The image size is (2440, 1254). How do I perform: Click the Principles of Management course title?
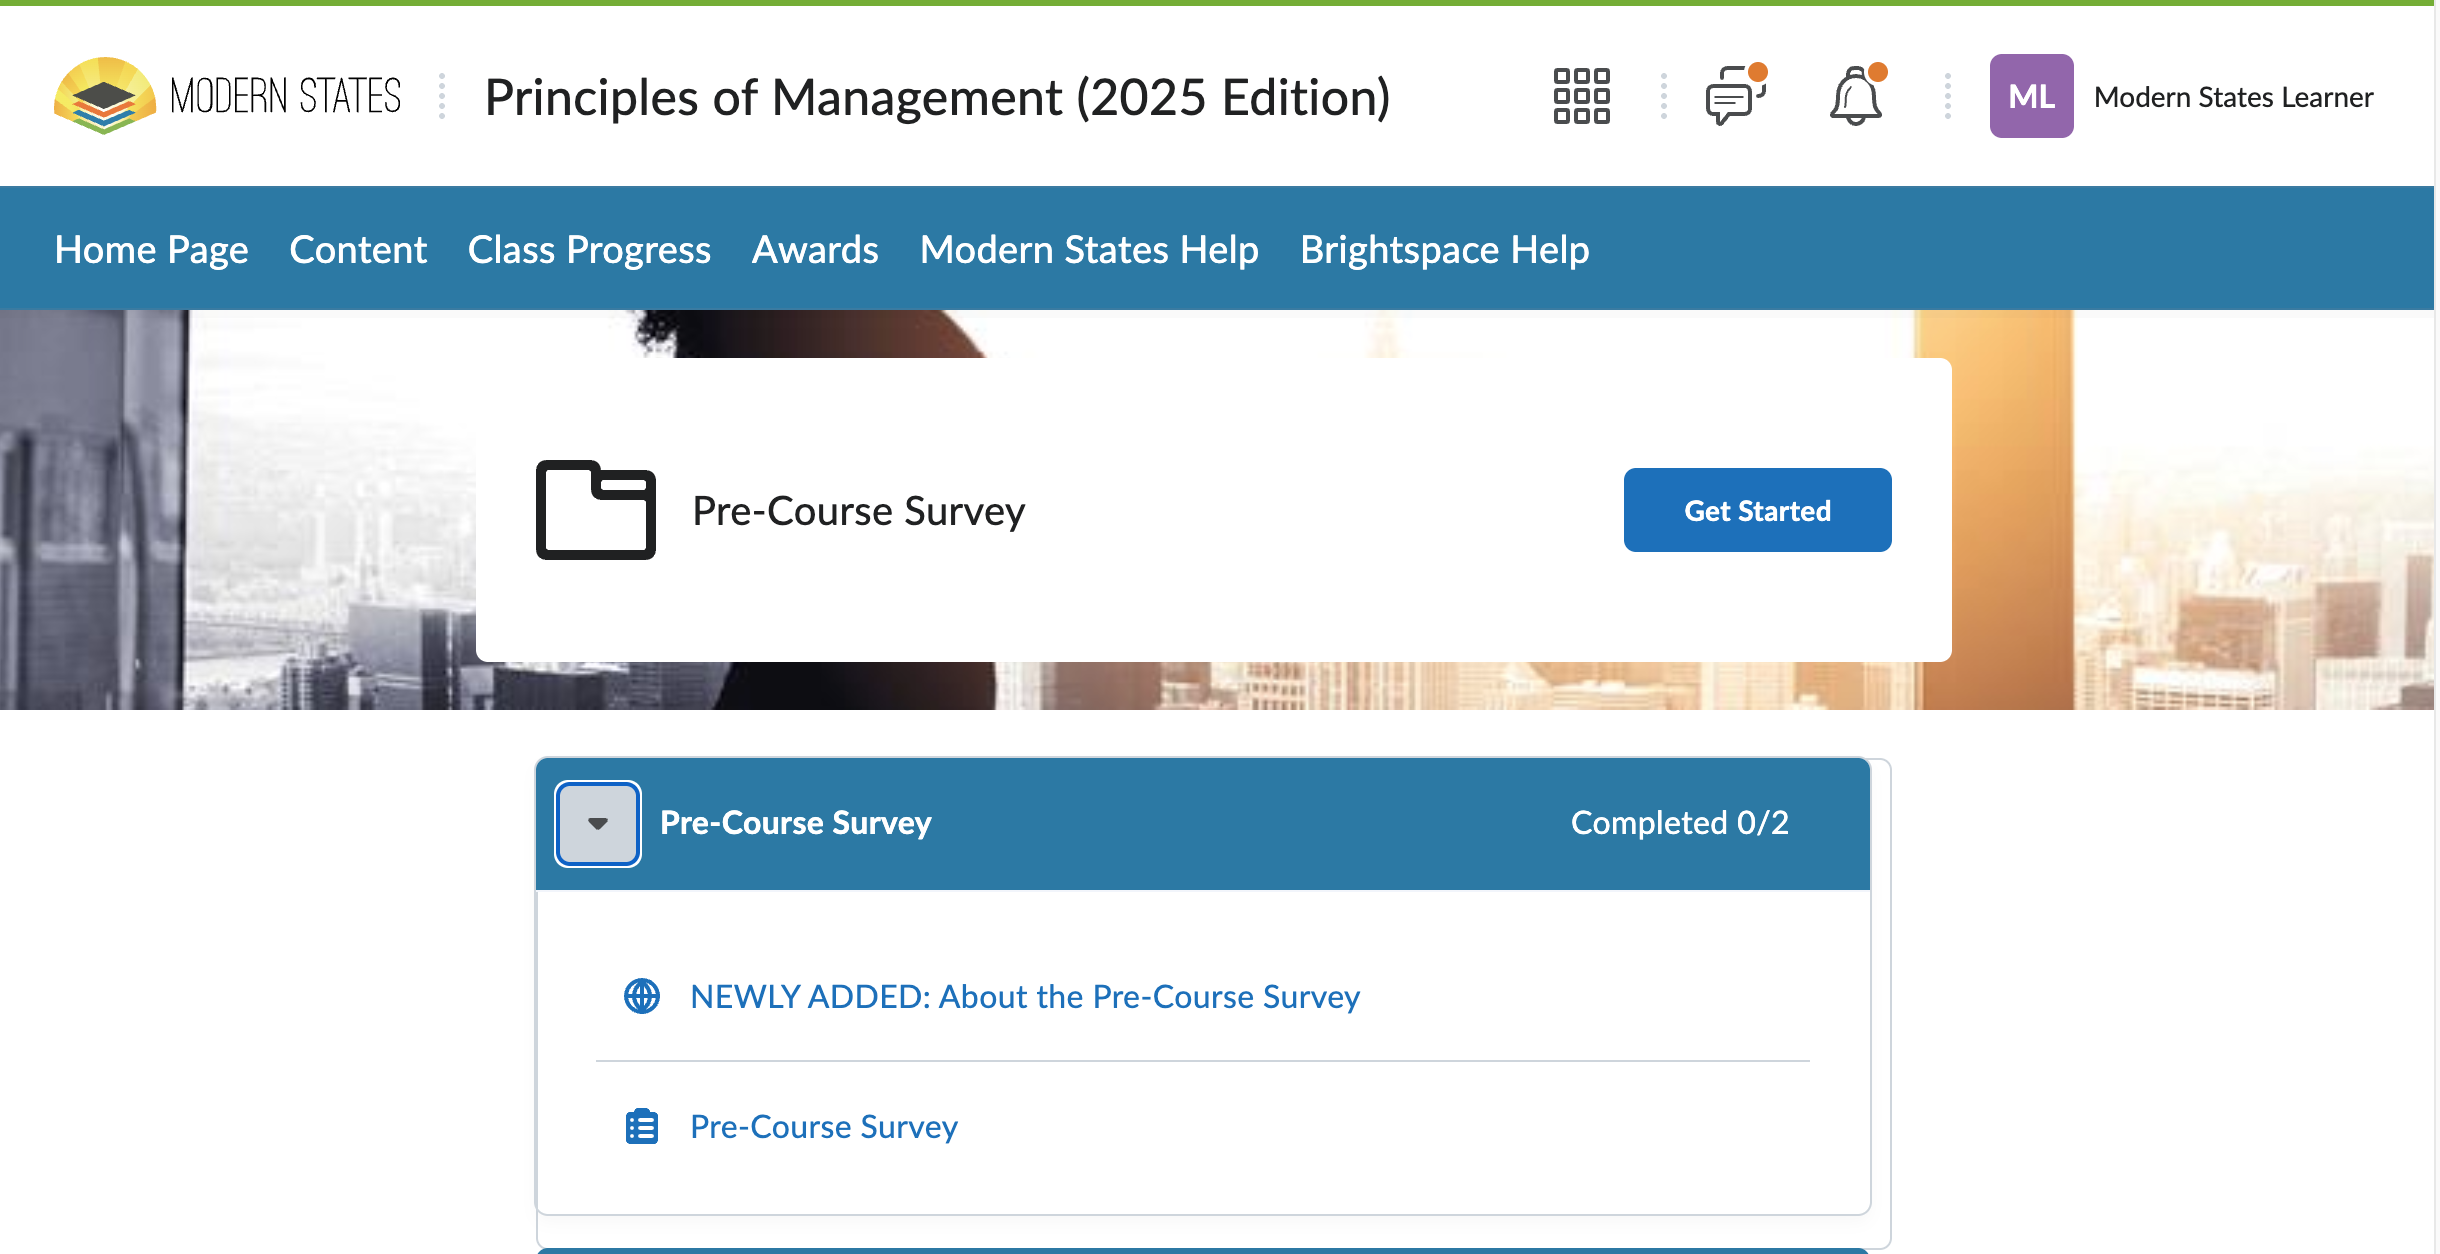pyautogui.click(x=937, y=97)
